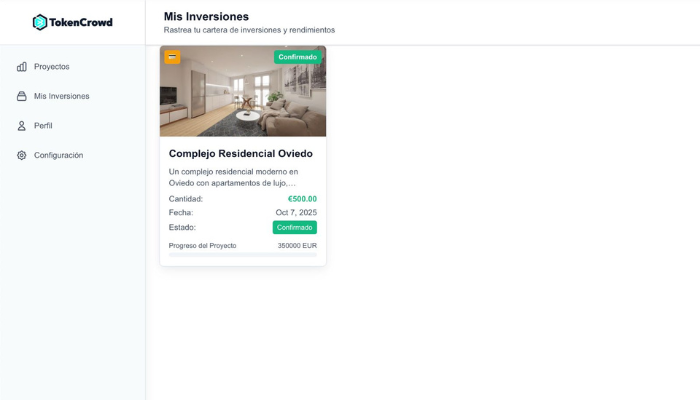Image resolution: width=700 pixels, height=400 pixels.
Task: Click the TokenCrowd brand name
Action: coord(81,22)
